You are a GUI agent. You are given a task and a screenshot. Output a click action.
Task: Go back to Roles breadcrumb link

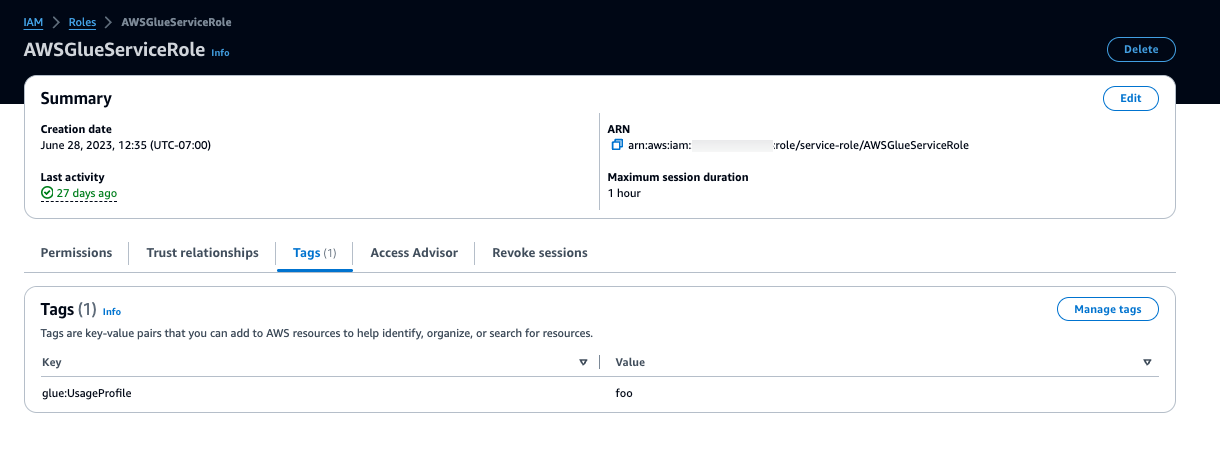(x=82, y=22)
